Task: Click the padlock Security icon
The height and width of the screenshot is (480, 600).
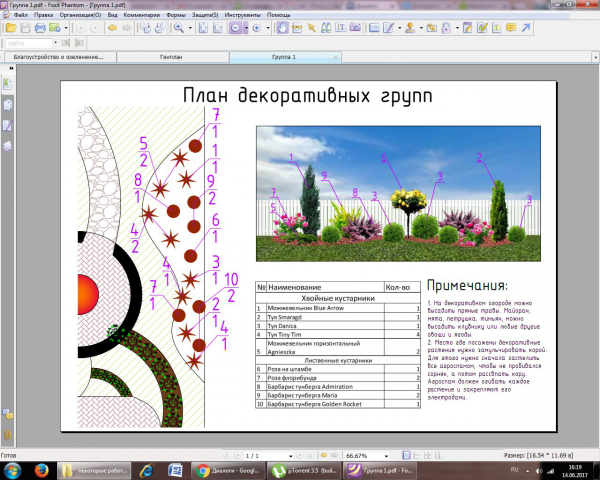Action: coord(446,28)
